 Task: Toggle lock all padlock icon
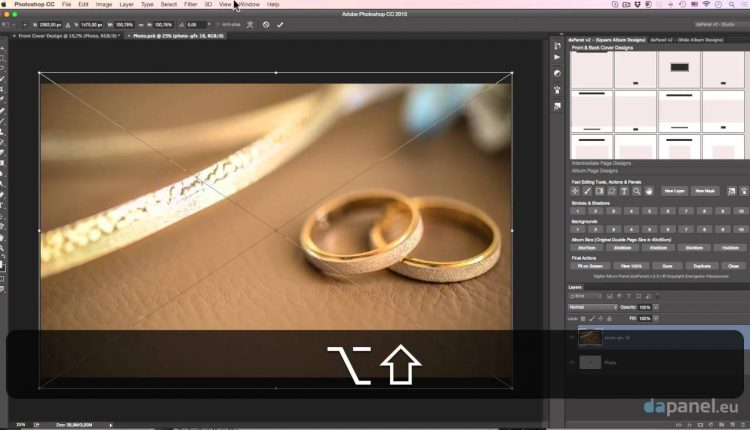tap(609, 319)
